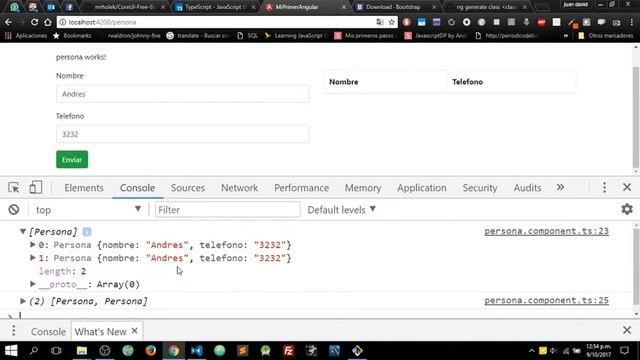Image resolution: width=640 pixels, height=360 pixels.
Task: Select the Console tab in the drawer
Action: point(48,331)
